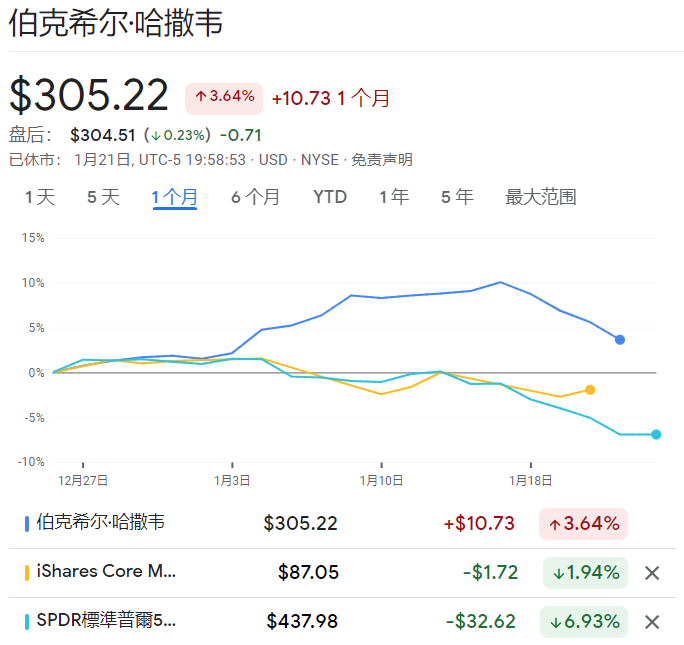Switch chart to 1年 range
The width and height of the screenshot is (684, 645).
394,197
